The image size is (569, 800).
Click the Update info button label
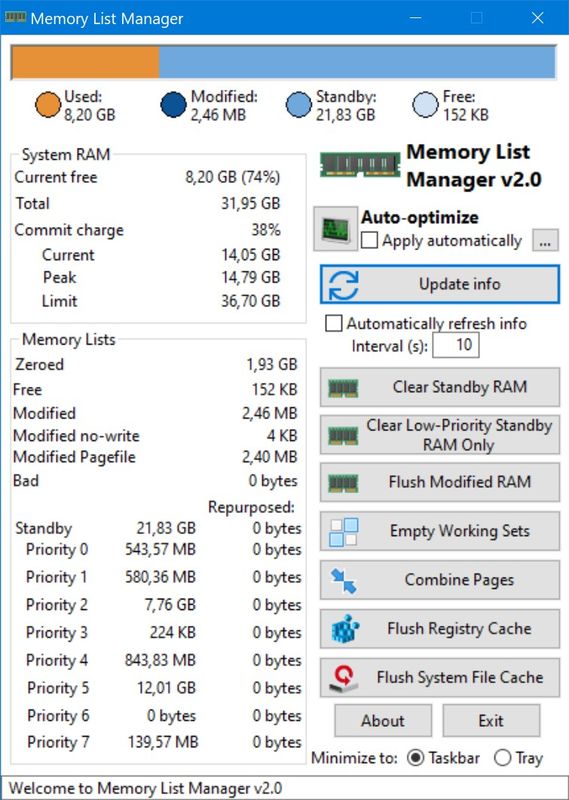tap(459, 284)
